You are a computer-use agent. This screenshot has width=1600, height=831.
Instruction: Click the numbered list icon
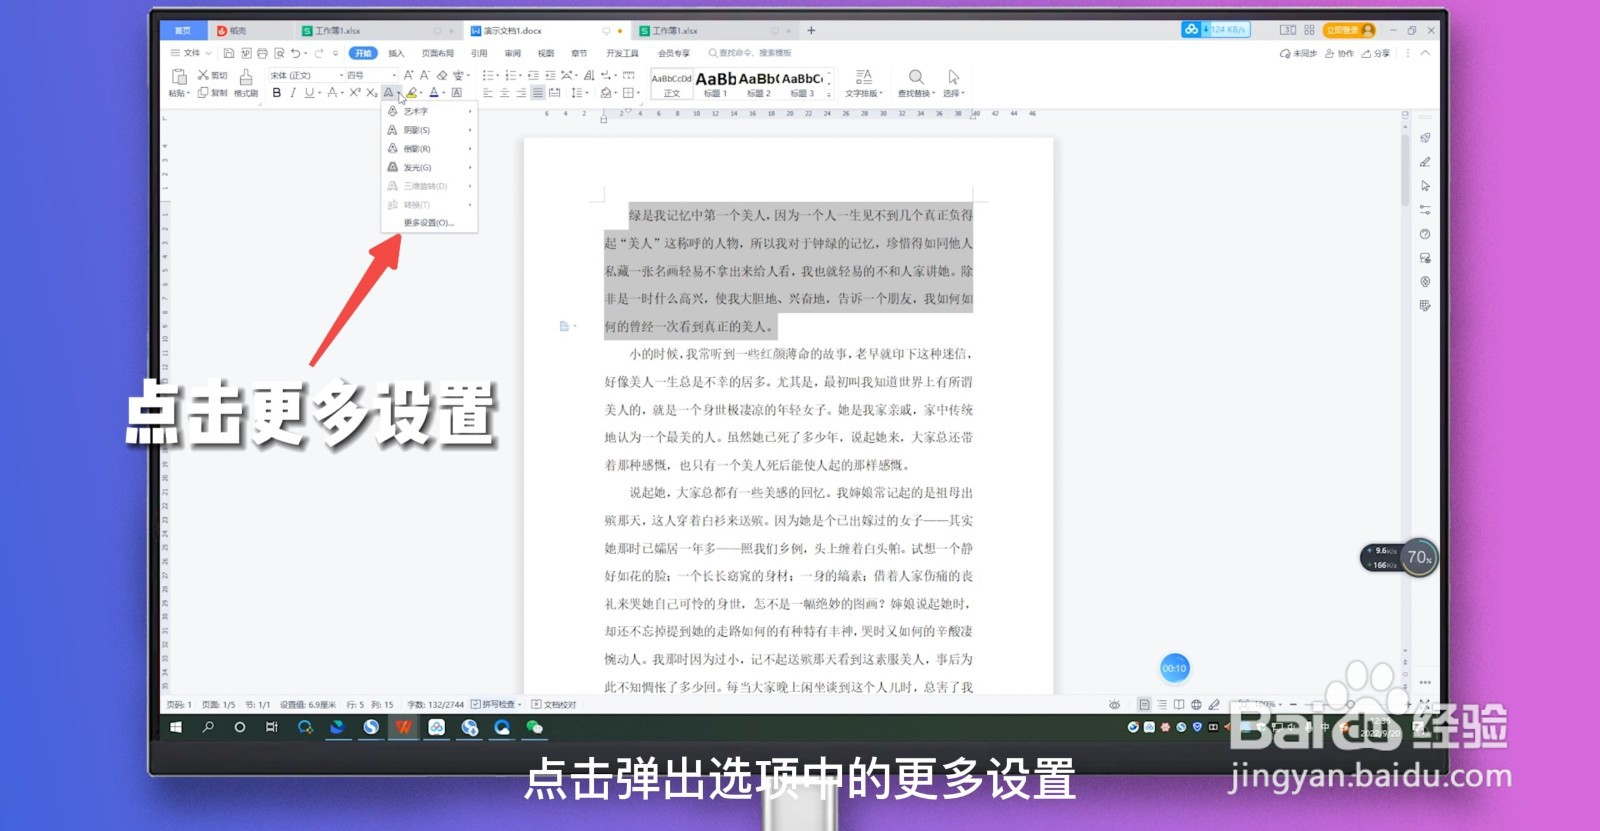coord(511,75)
